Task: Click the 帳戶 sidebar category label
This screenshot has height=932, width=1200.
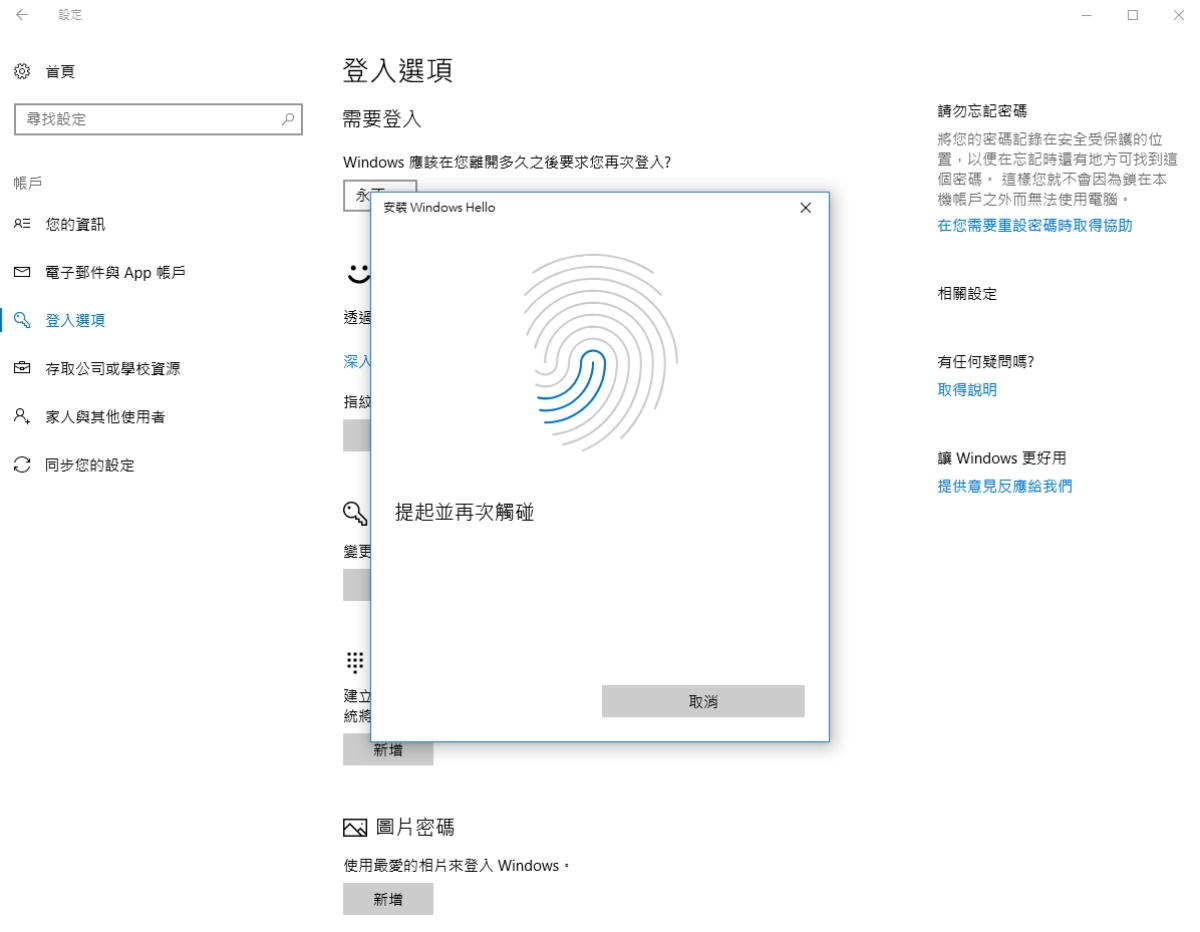Action: tap(28, 183)
